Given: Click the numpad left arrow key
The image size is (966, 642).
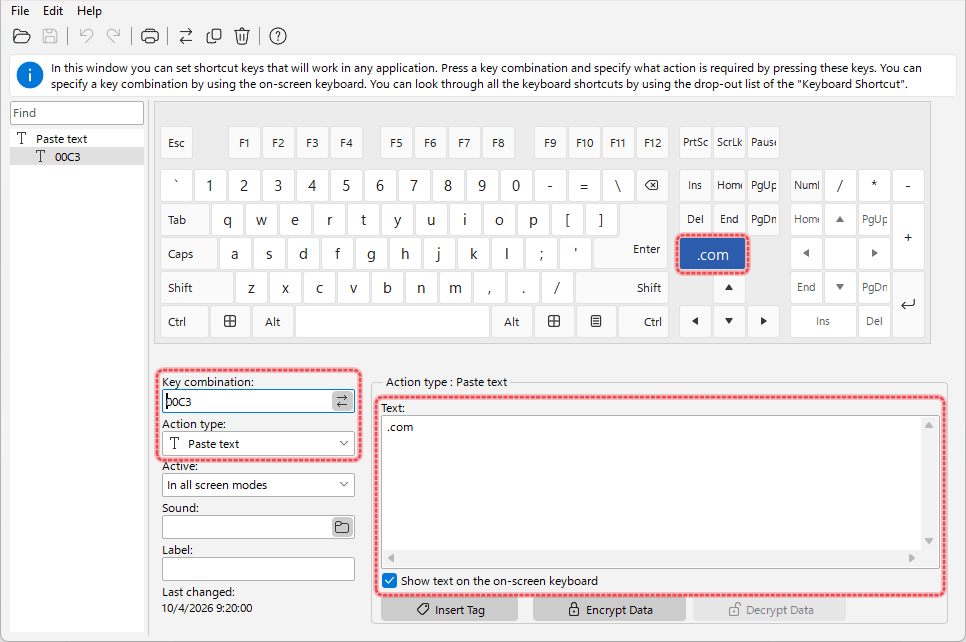Looking at the screenshot, I should 806,253.
